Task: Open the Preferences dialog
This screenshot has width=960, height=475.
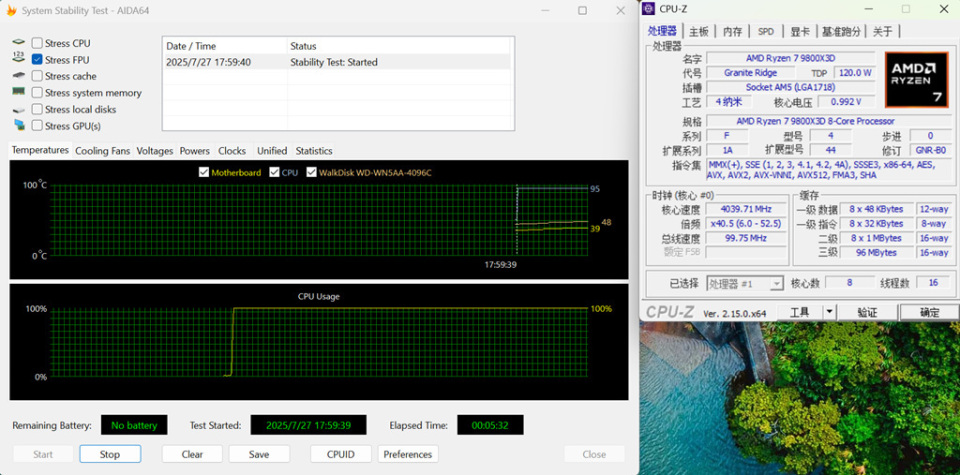Action: tap(408, 454)
